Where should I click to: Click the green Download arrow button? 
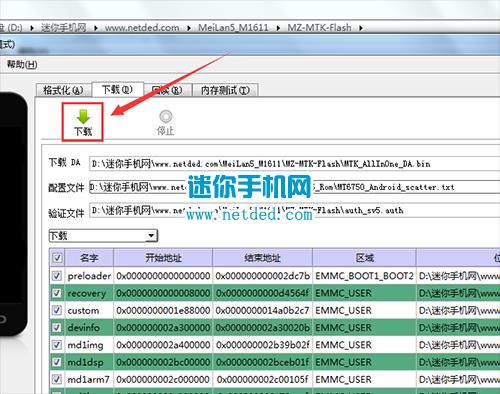click(x=83, y=122)
